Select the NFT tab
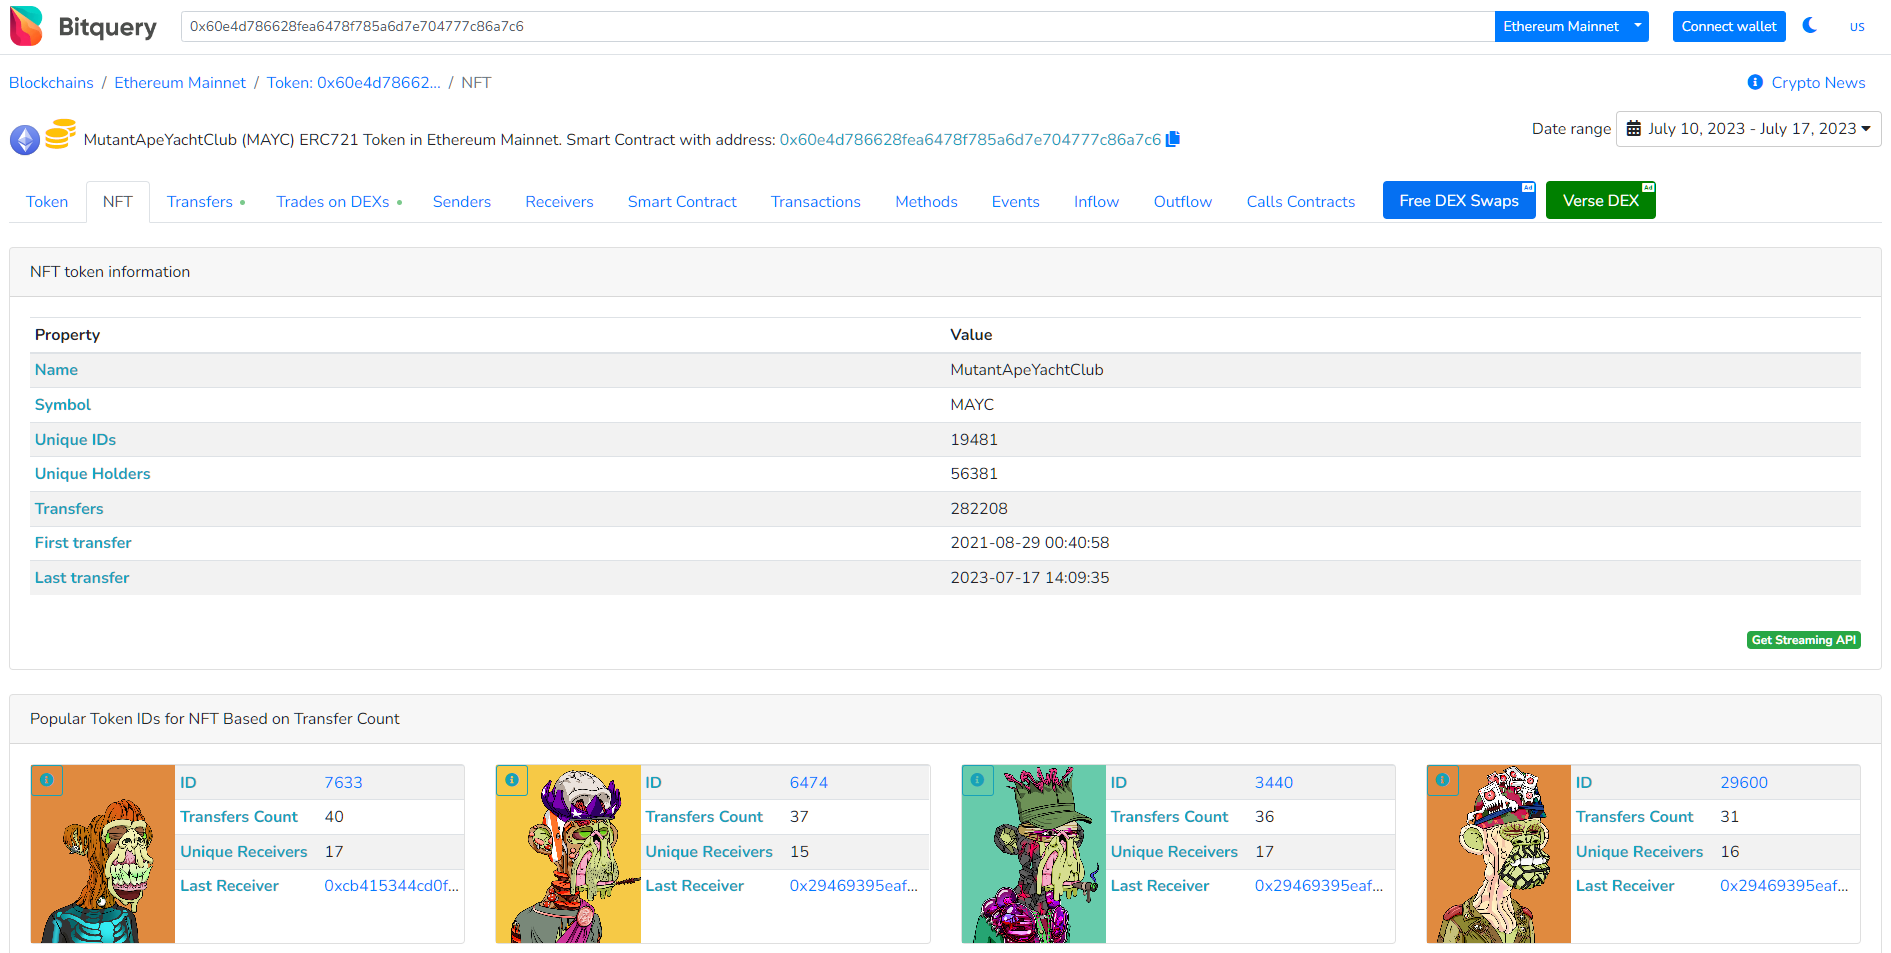This screenshot has height=953, width=1891. point(118,201)
